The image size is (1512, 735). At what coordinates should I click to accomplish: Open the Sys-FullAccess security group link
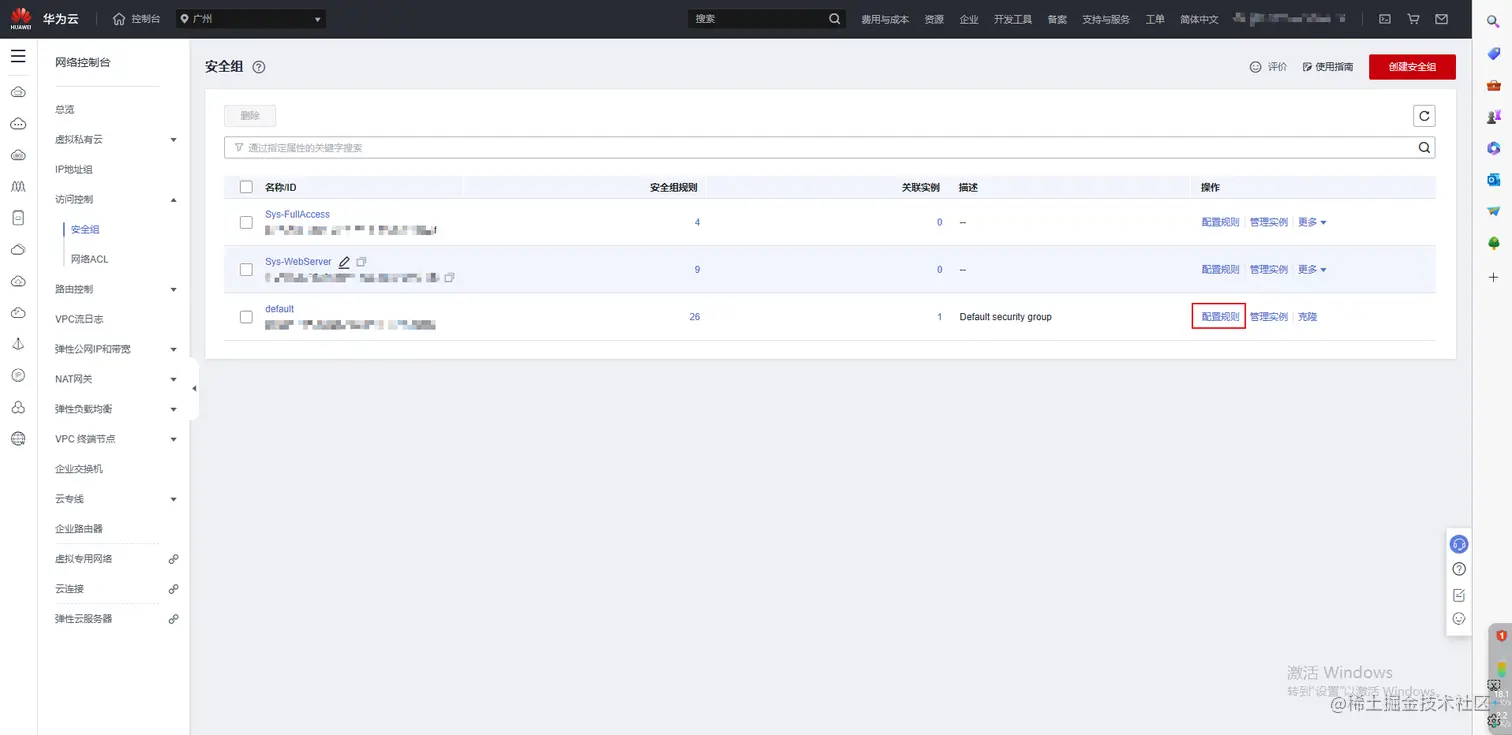297,214
